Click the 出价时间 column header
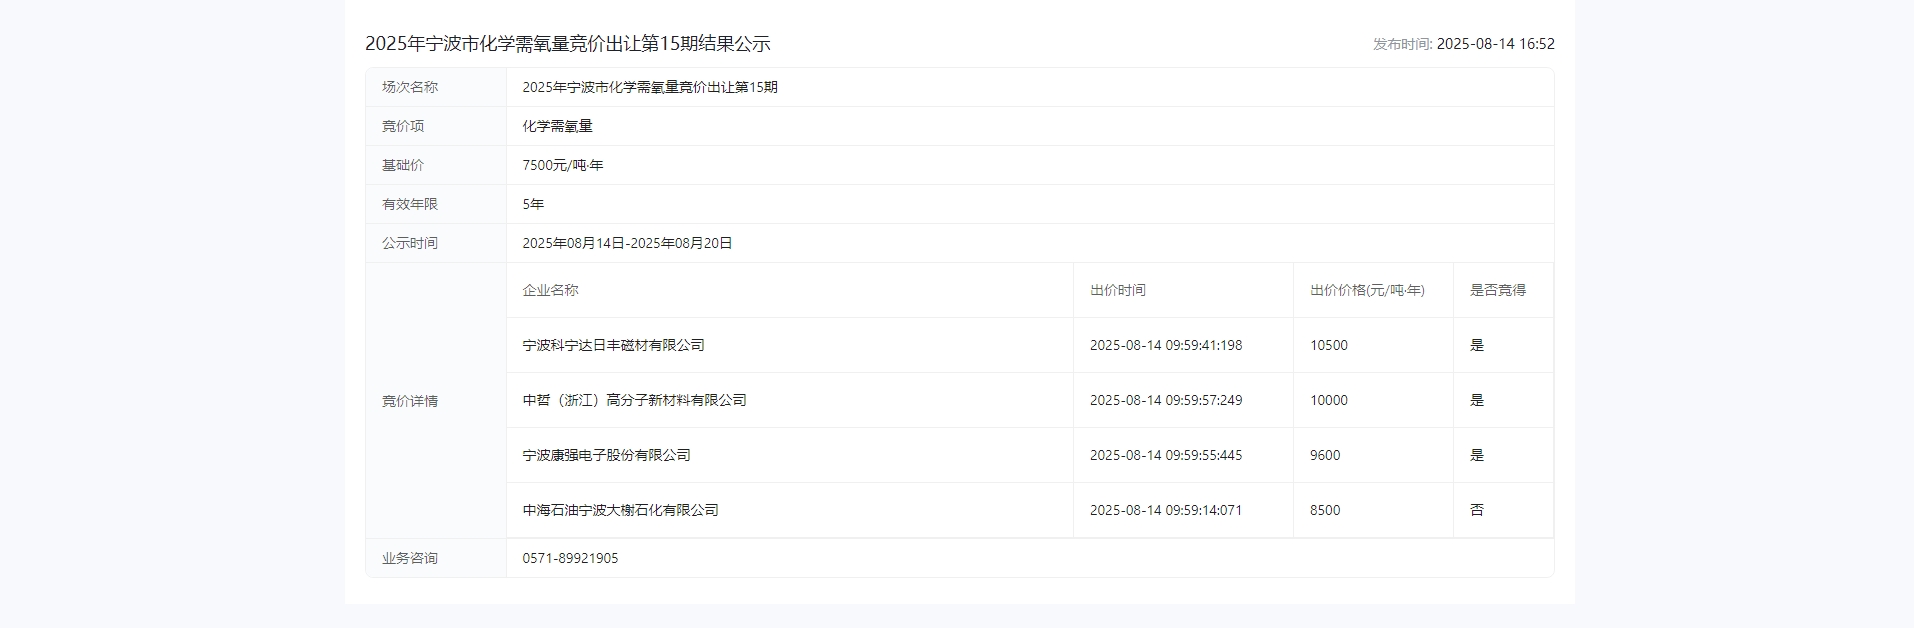This screenshot has height=628, width=1914. pos(1117,290)
